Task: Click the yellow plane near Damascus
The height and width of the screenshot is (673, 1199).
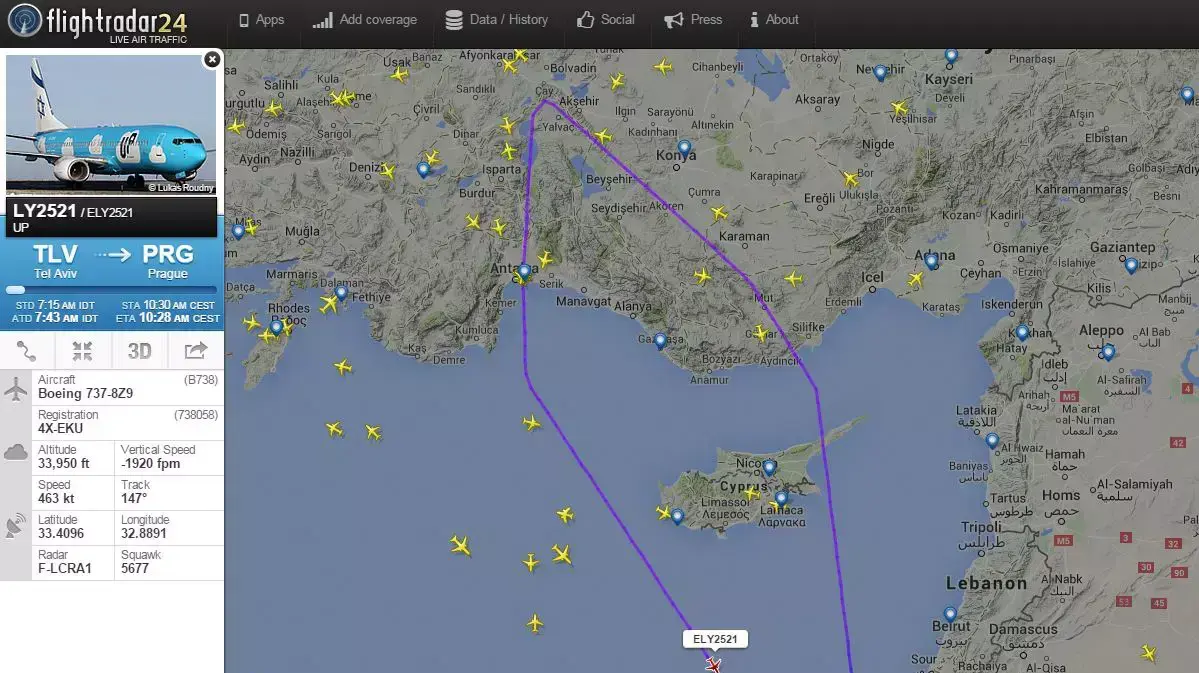Action: point(1148,652)
